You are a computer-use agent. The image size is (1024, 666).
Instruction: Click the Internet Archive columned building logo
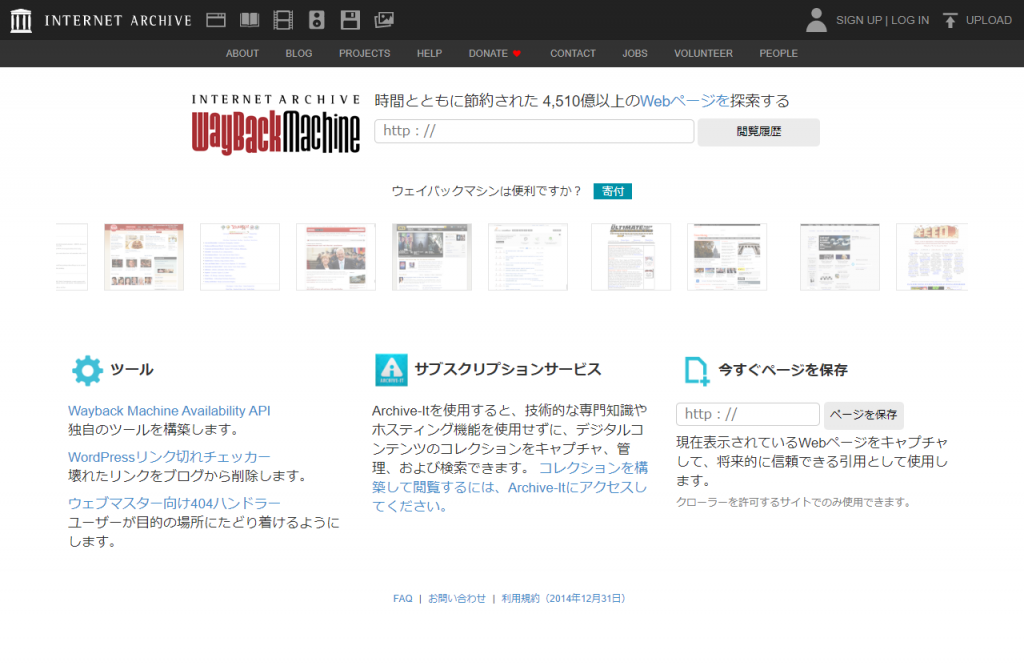(22, 19)
